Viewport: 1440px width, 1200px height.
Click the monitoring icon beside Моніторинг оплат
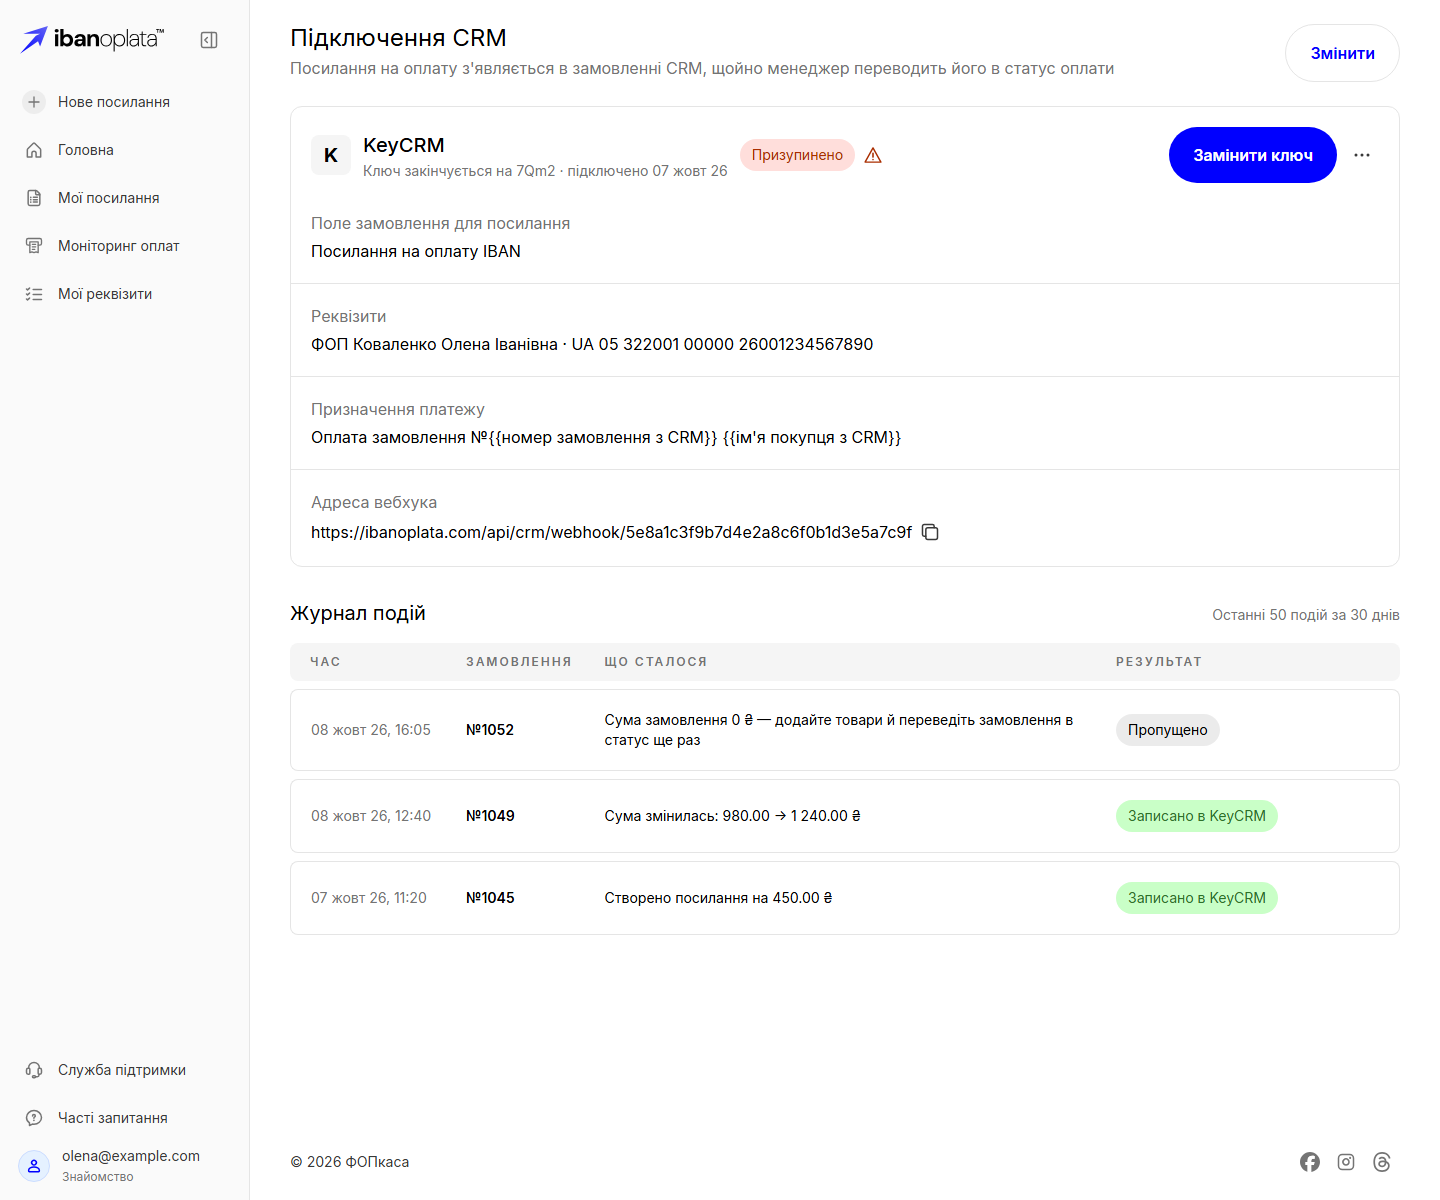coord(34,246)
